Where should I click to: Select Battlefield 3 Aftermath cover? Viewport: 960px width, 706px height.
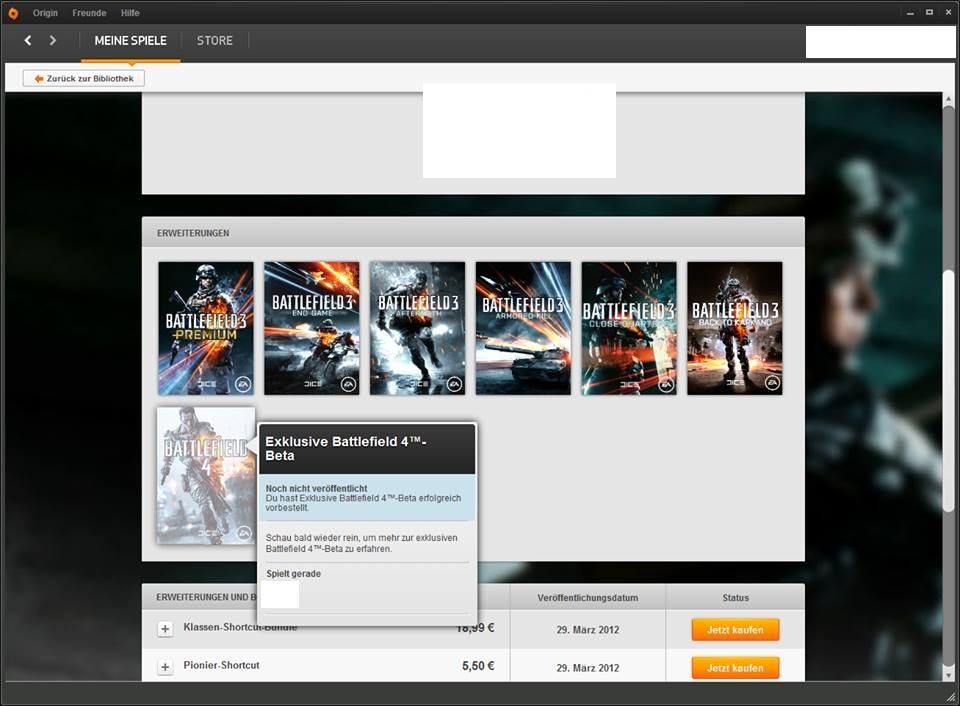point(418,328)
